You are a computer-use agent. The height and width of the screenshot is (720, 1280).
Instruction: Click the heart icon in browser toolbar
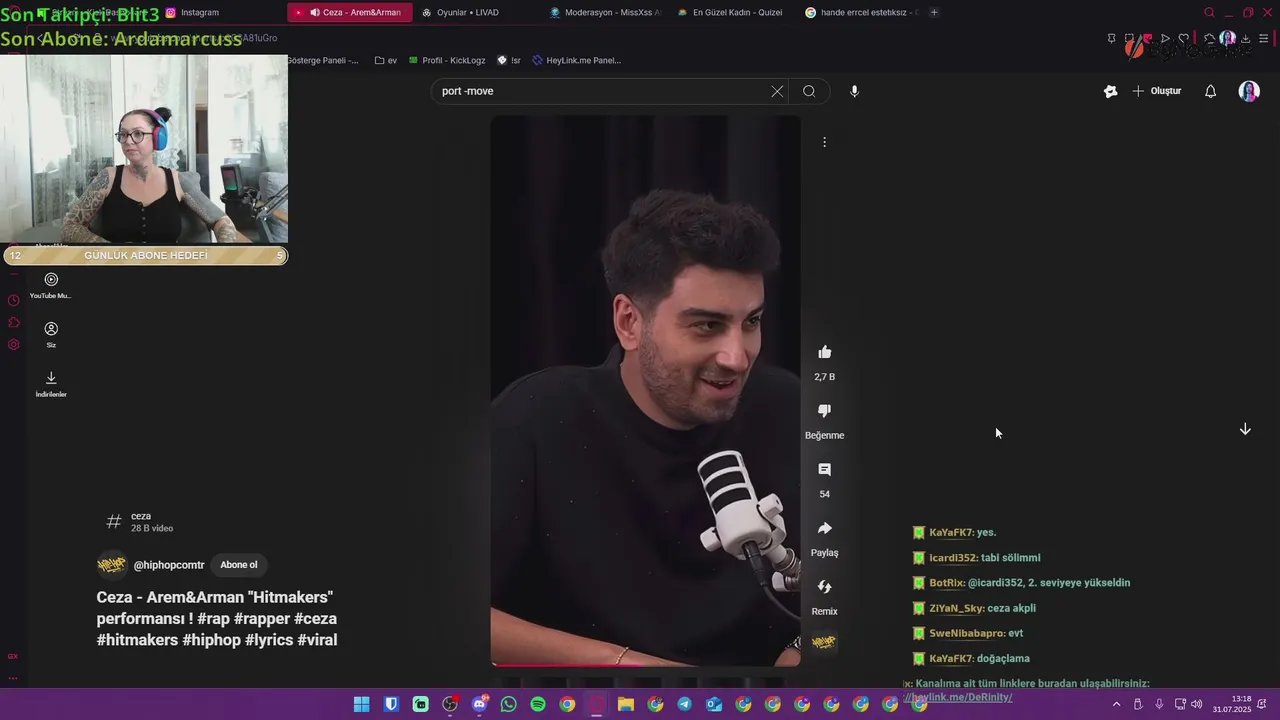[x=1184, y=38]
